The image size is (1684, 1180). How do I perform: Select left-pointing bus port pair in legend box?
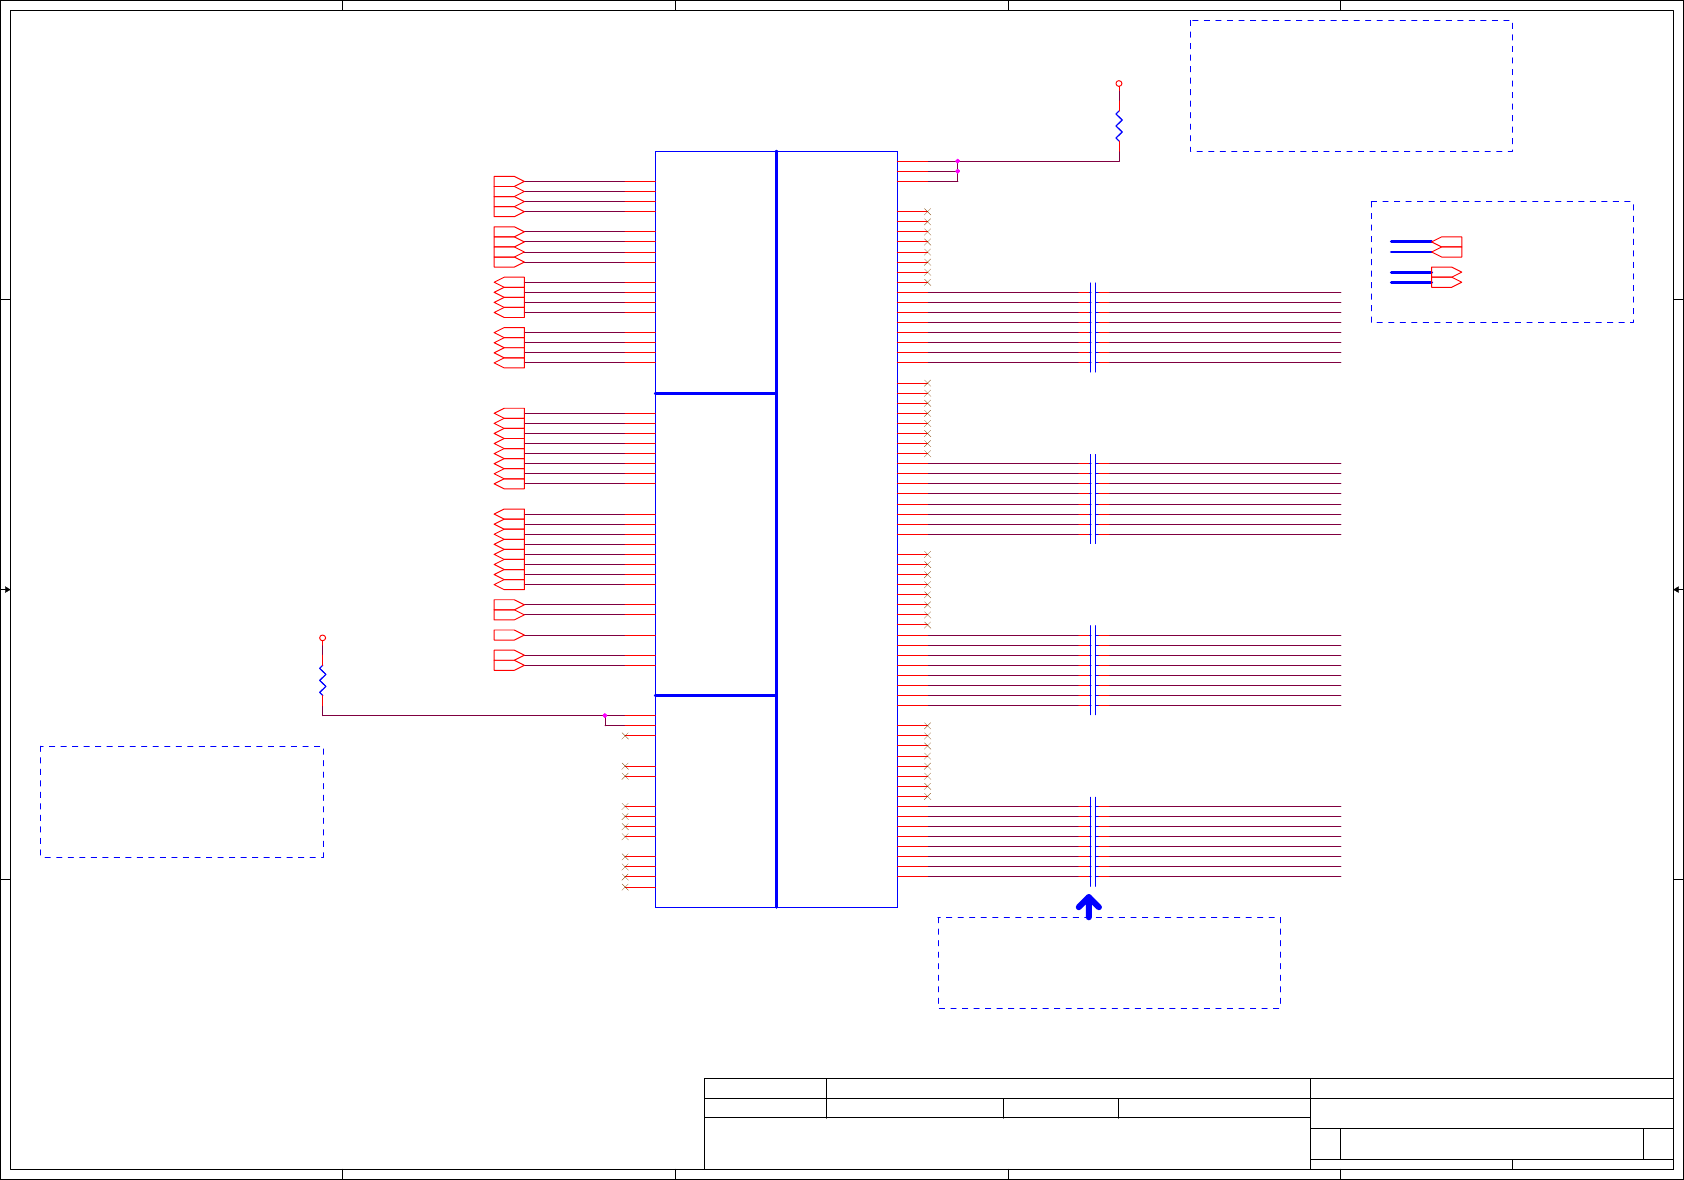click(x=1447, y=247)
